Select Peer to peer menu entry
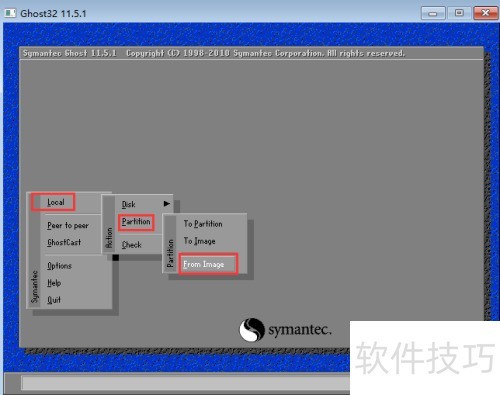500x395 pixels. (68, 226)
